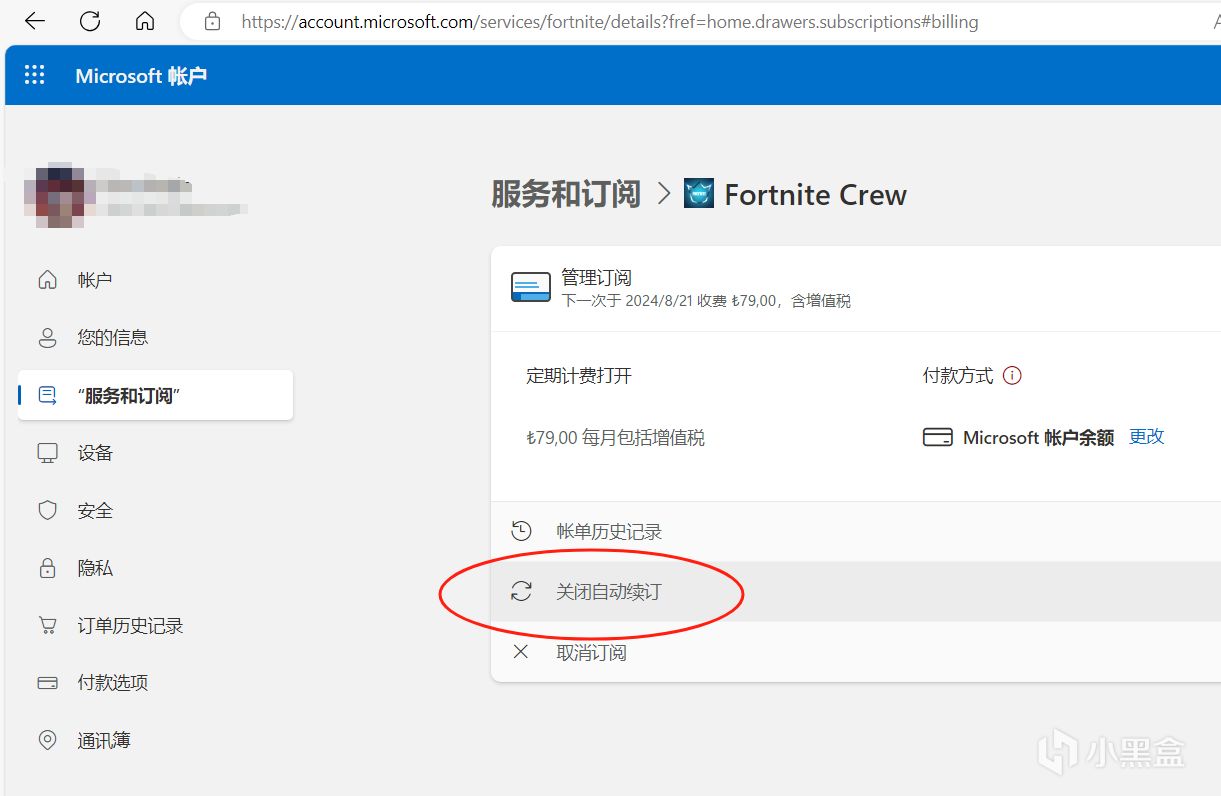Click the 服务和订阅 breadcrumb link

[x=565, y=194]
